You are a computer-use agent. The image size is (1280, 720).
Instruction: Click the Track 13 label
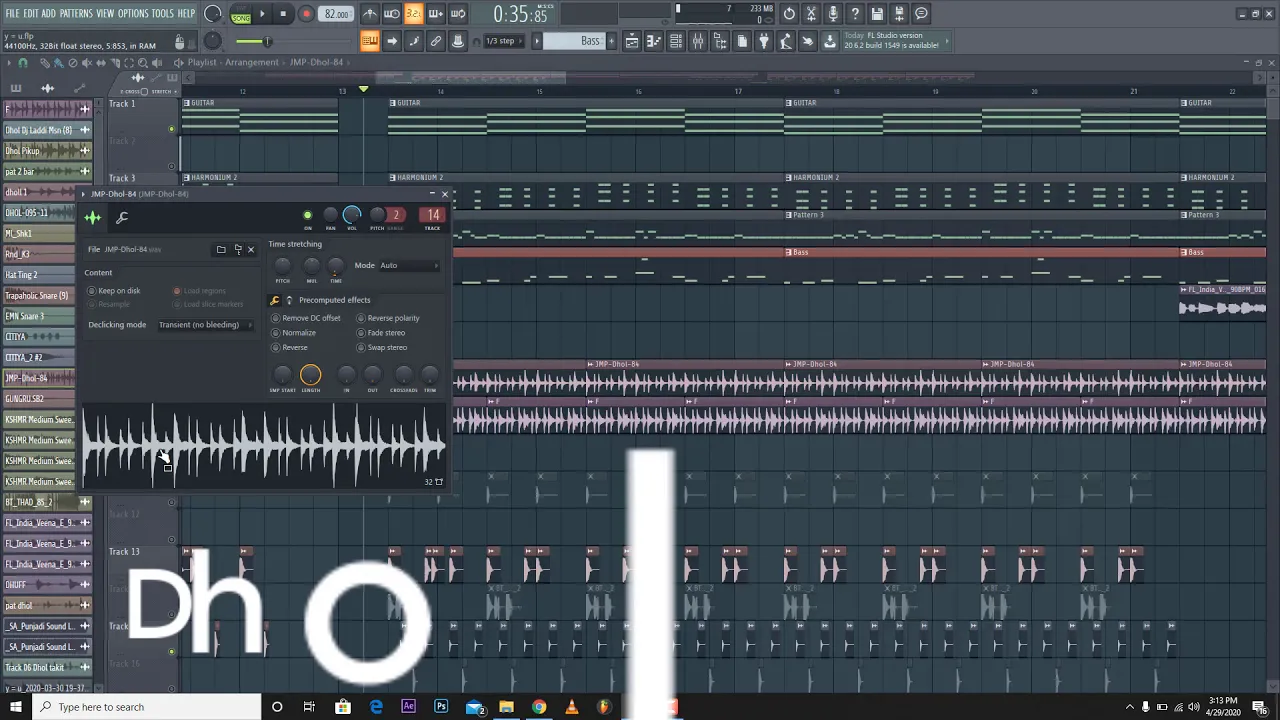point(124,552)
